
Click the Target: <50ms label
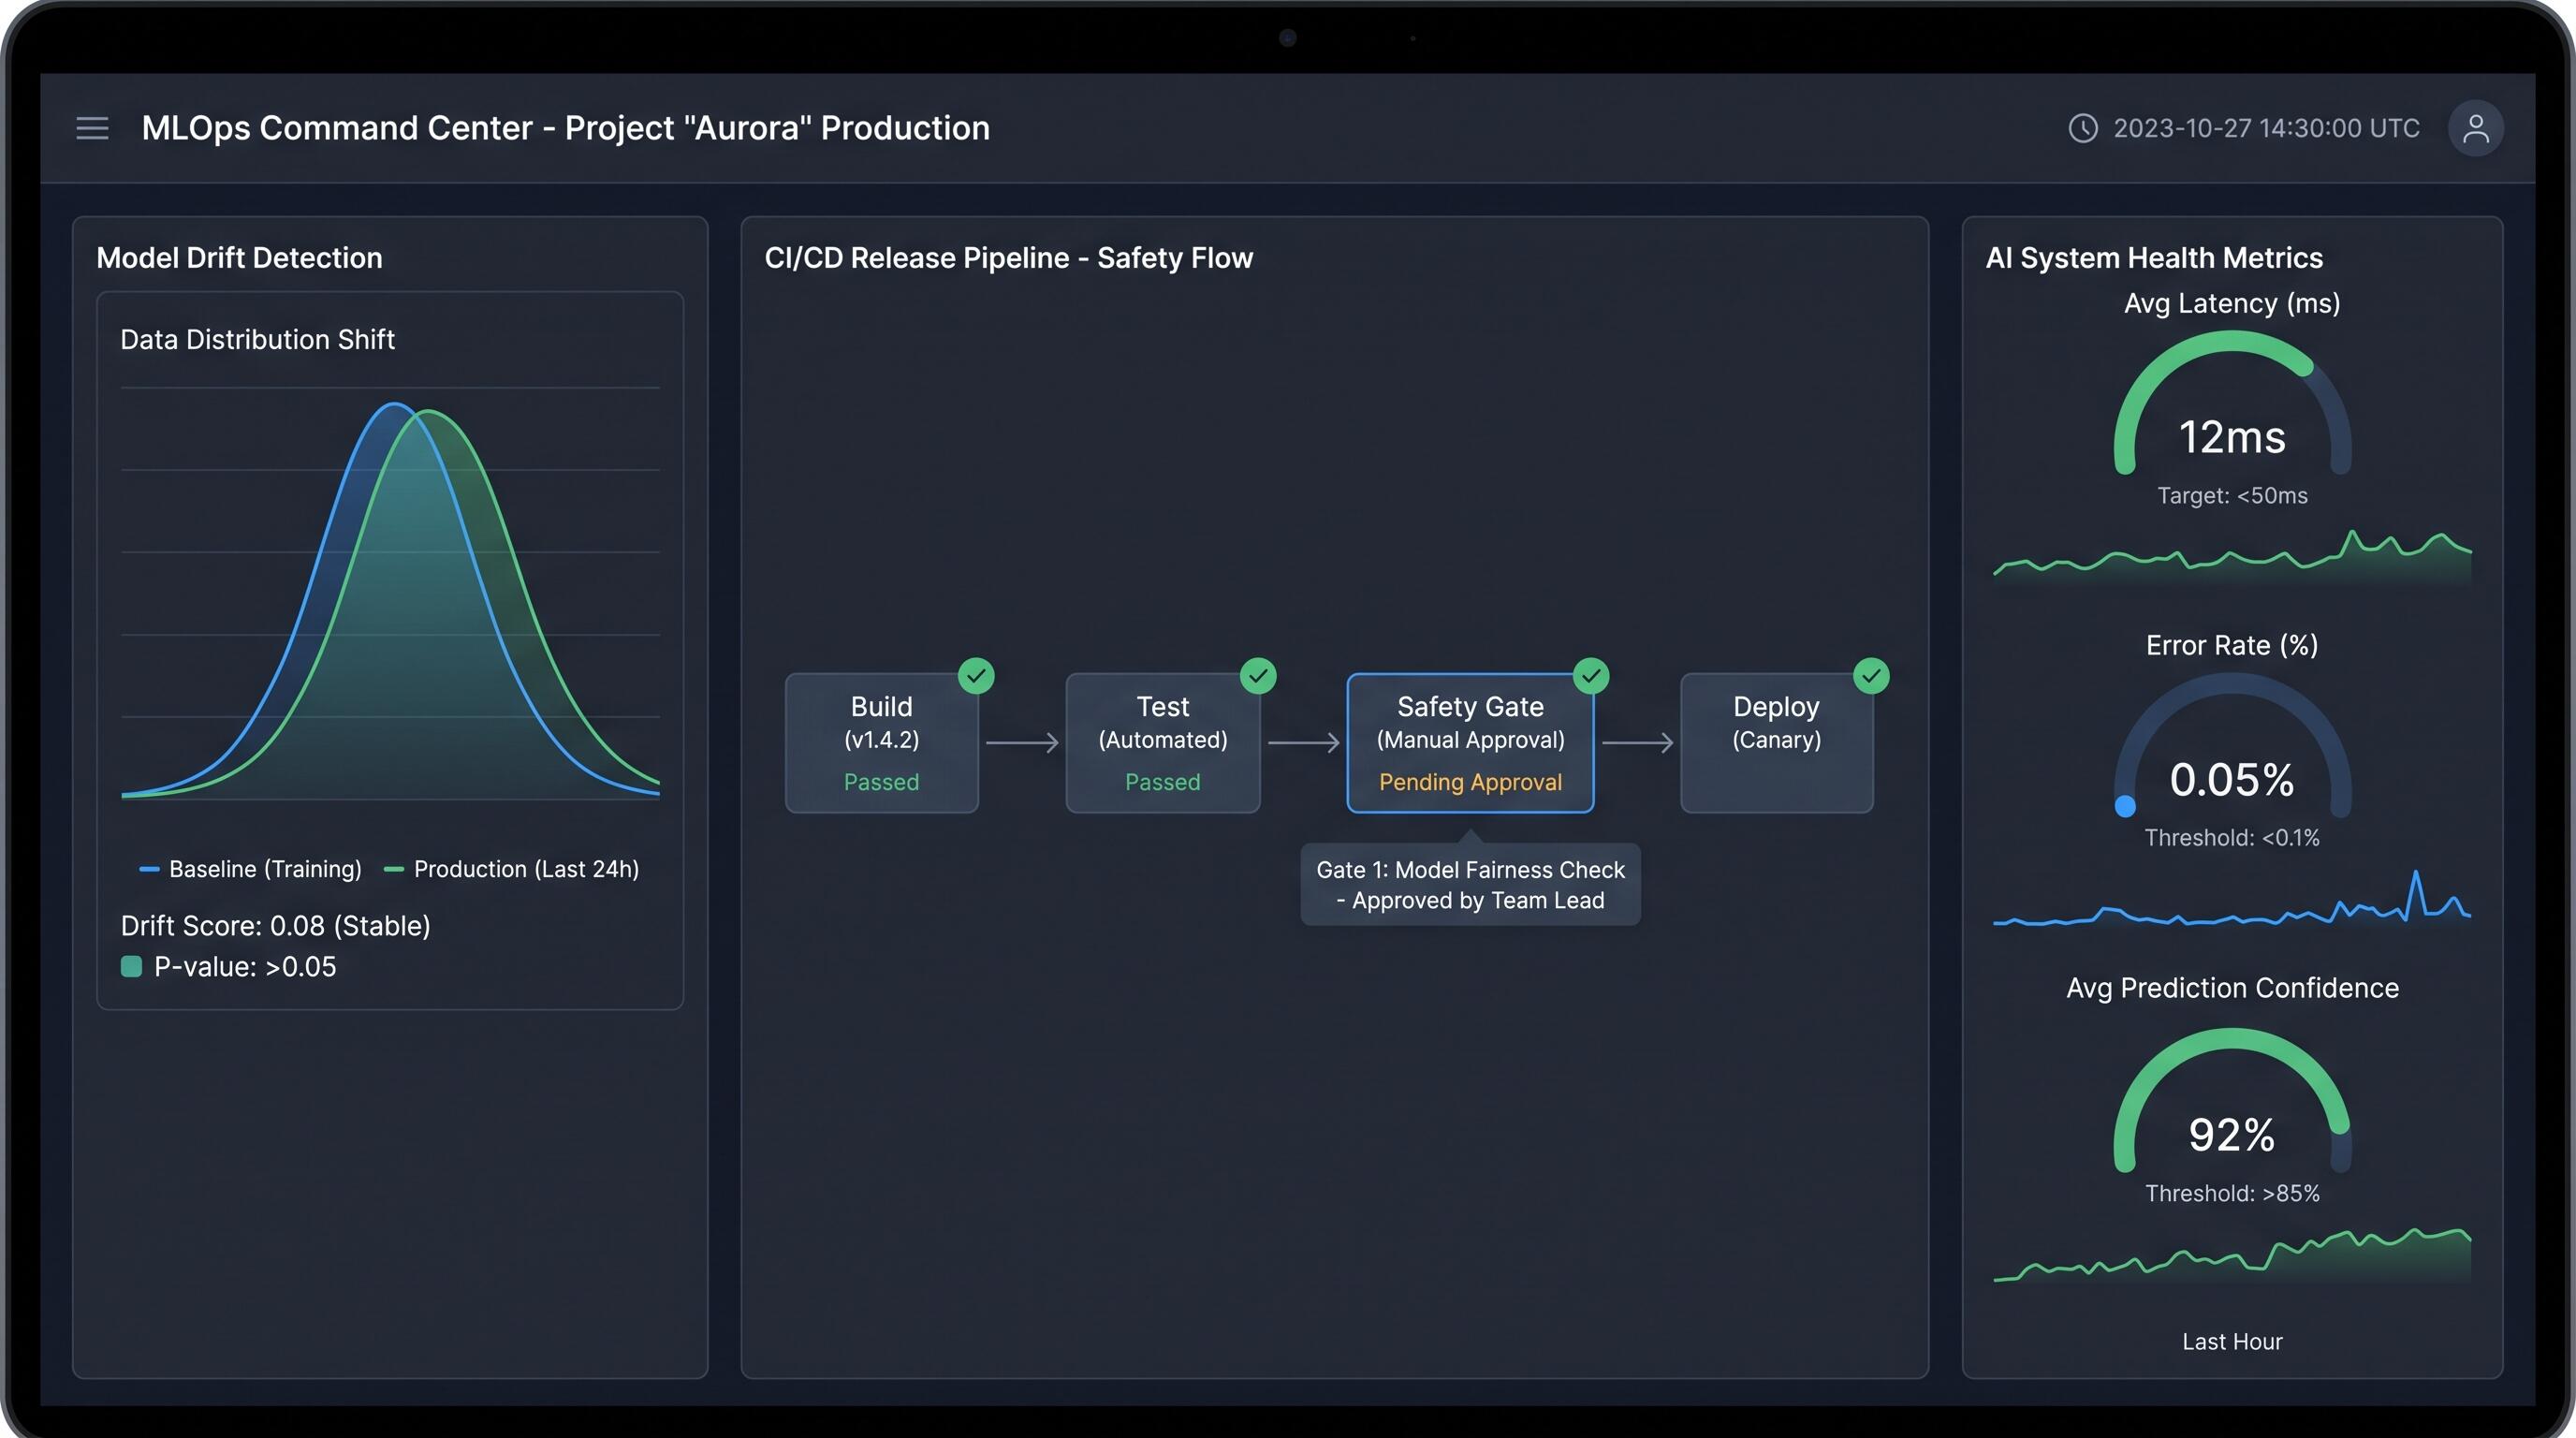(x=2232, y=495)
